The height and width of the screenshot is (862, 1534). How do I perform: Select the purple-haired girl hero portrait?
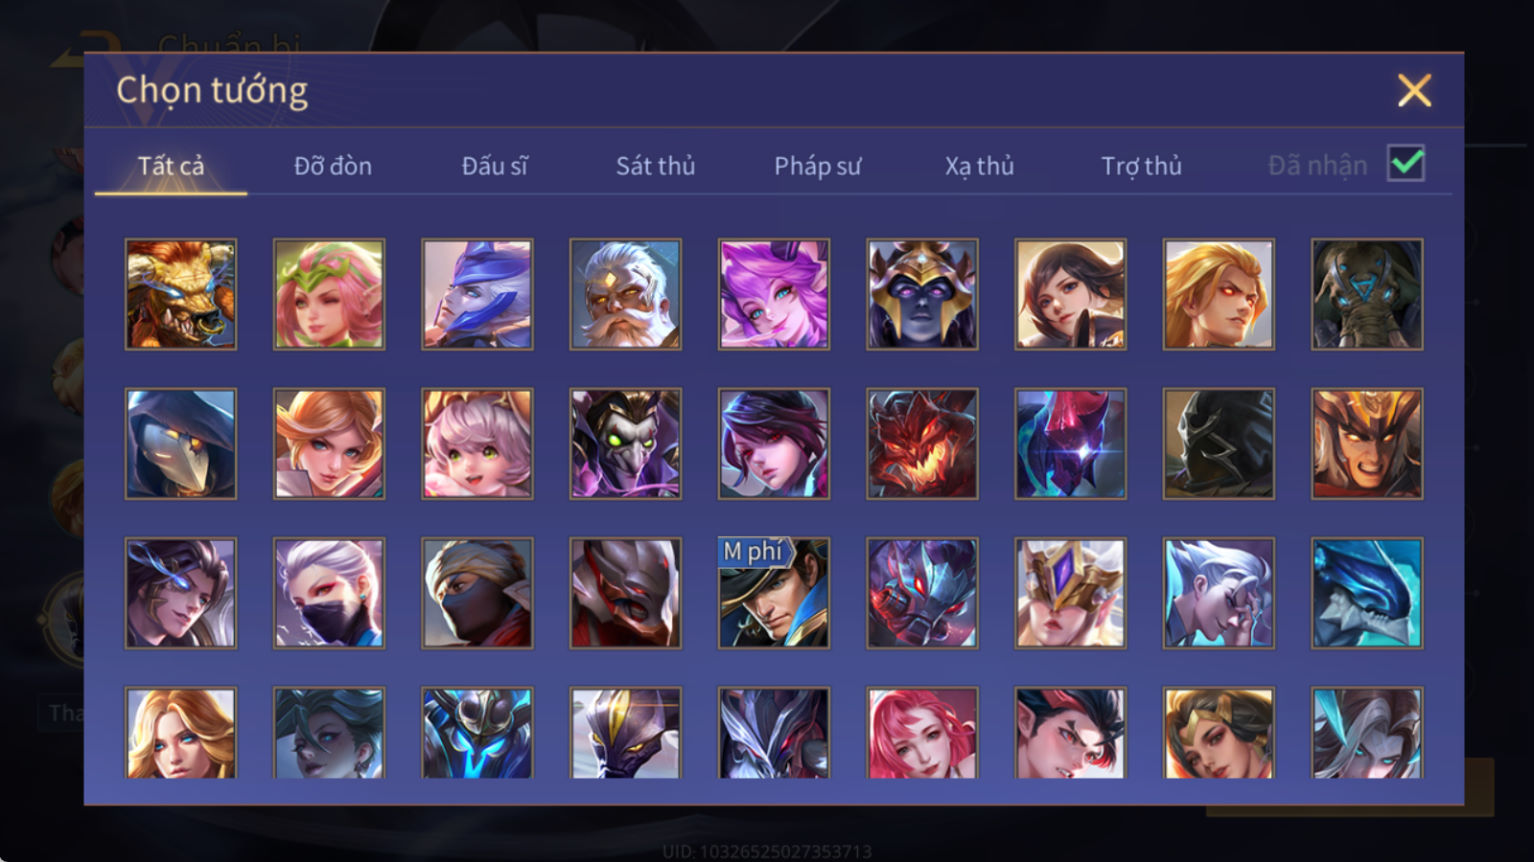click(x=774, y=294)
